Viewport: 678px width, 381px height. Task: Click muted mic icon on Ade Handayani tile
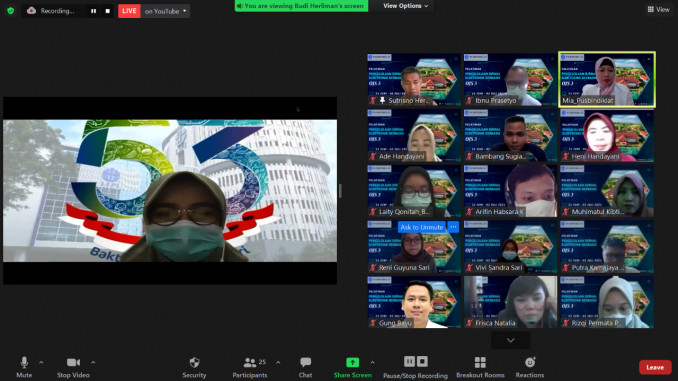click(373, 156)
